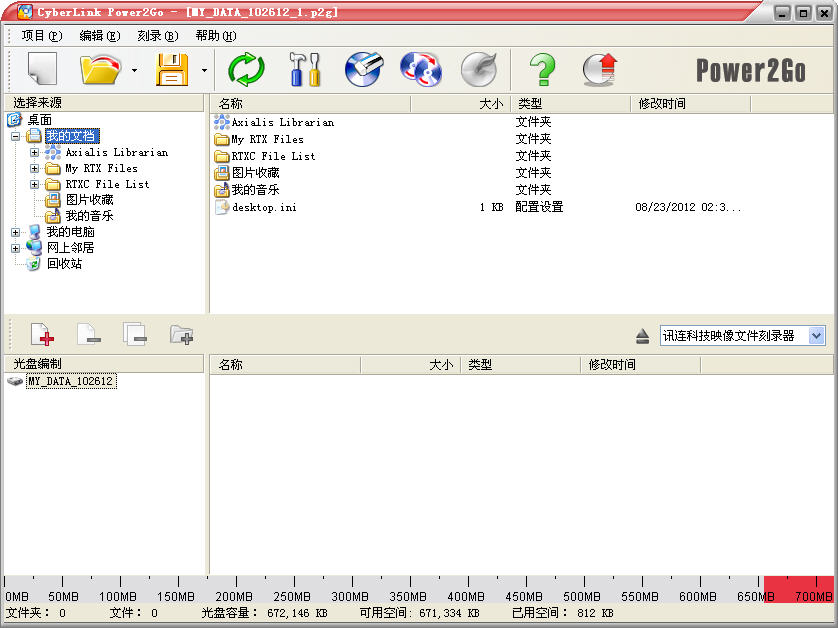The image size is (838, 628).
Task: Click the new project blank page icon
Action: (42, 70)
